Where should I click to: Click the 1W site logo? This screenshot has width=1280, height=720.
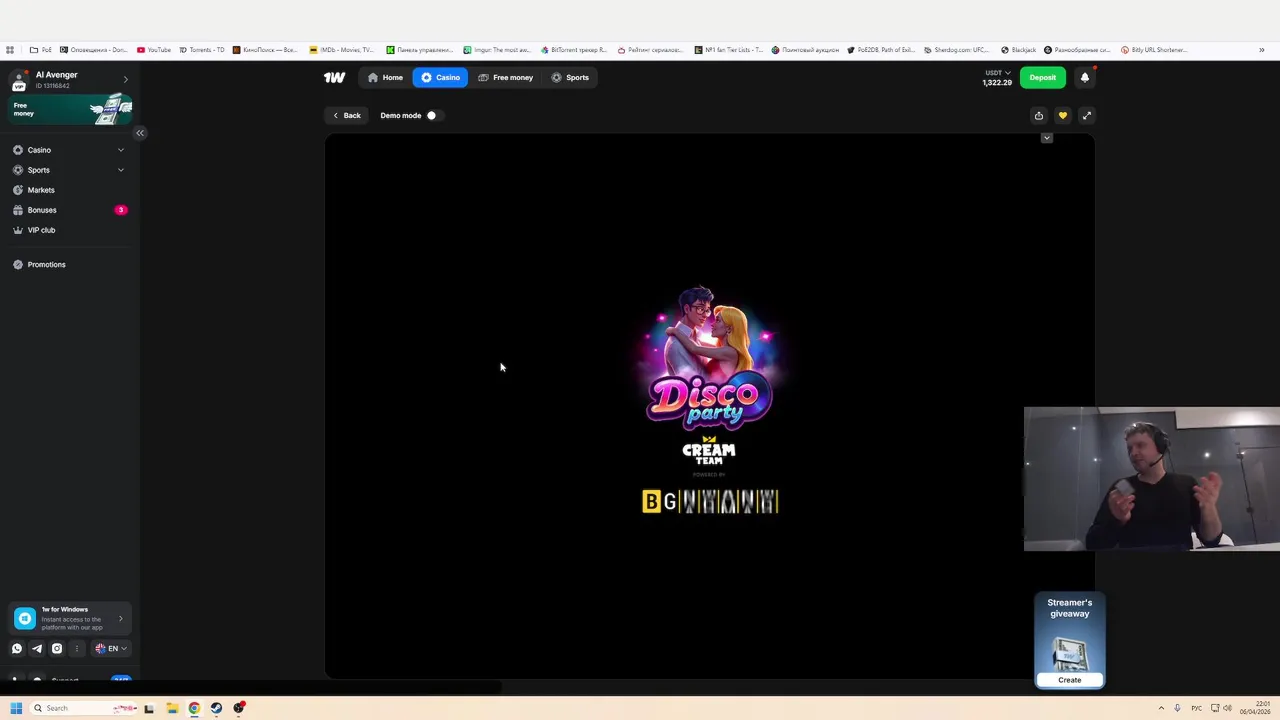(x=334, y=77)
